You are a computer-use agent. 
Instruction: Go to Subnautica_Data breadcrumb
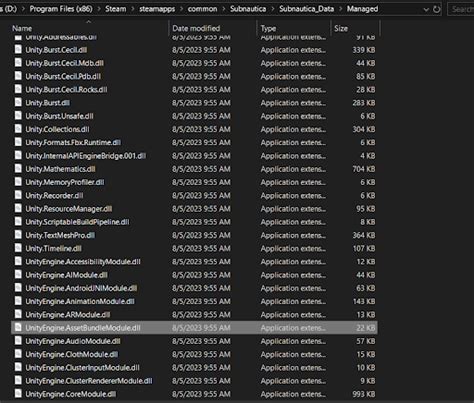pyautogui.click(x=306, y=9)
